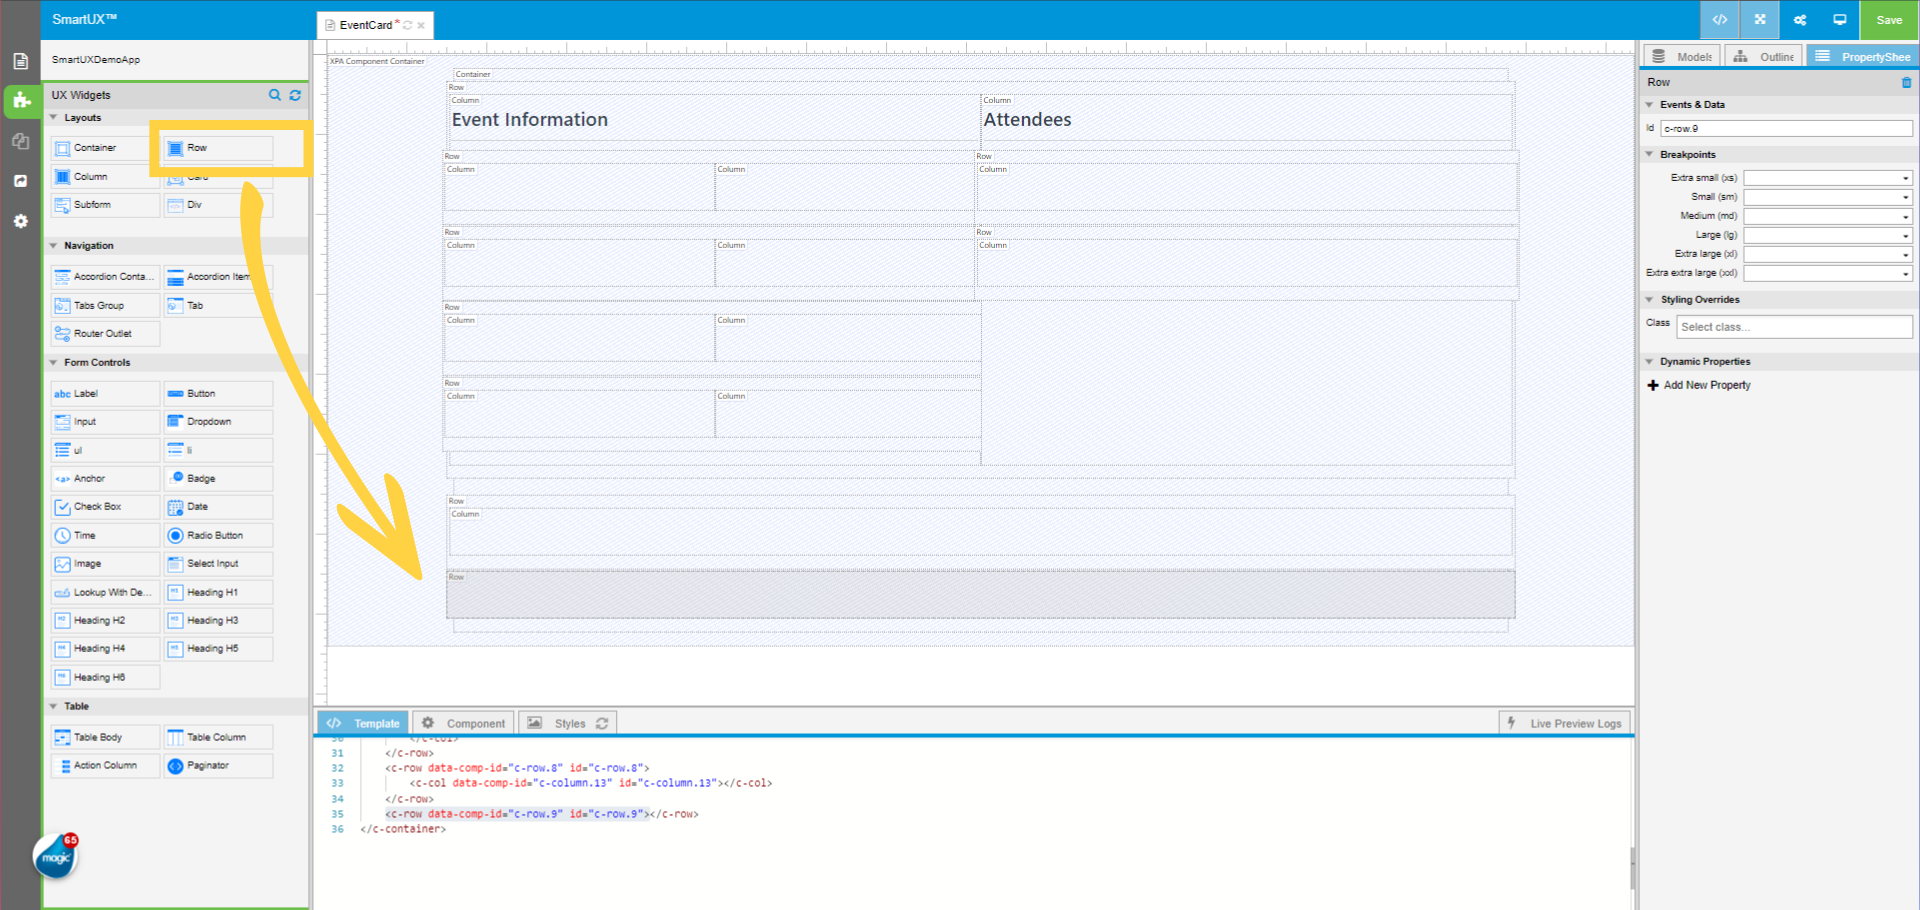Open the Magic chat bubble
Screen dimensions: 1920x910
point(55,857)
